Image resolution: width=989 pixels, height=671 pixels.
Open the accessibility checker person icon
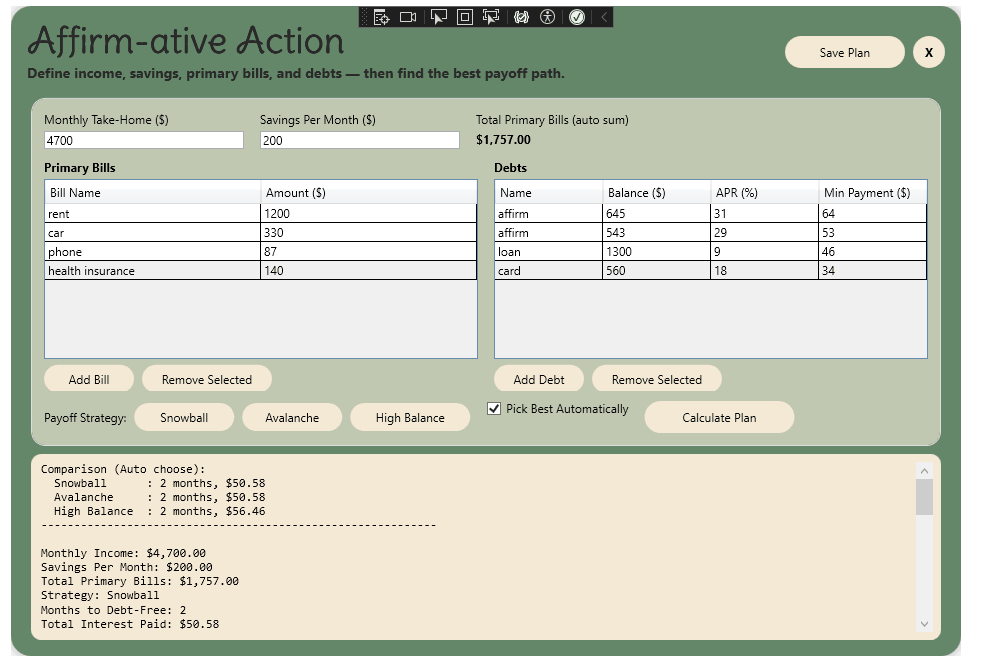coord(547,17)
